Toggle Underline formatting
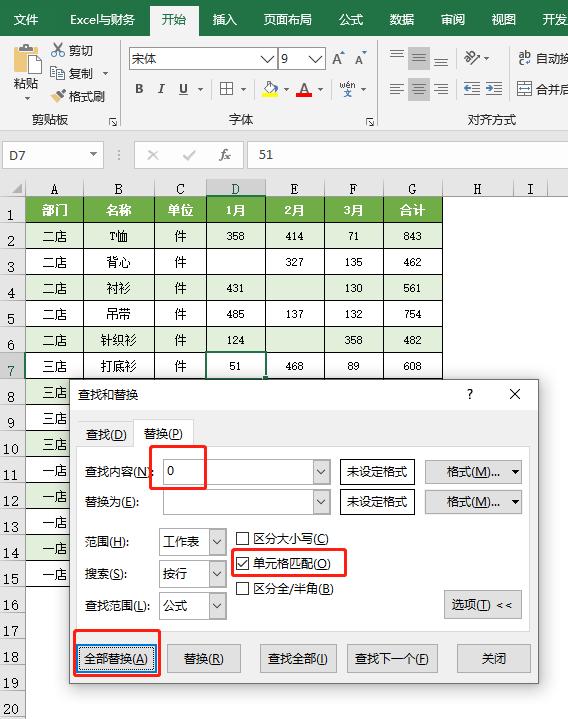Screen dimensions: 568x719 tap(183, 89)
